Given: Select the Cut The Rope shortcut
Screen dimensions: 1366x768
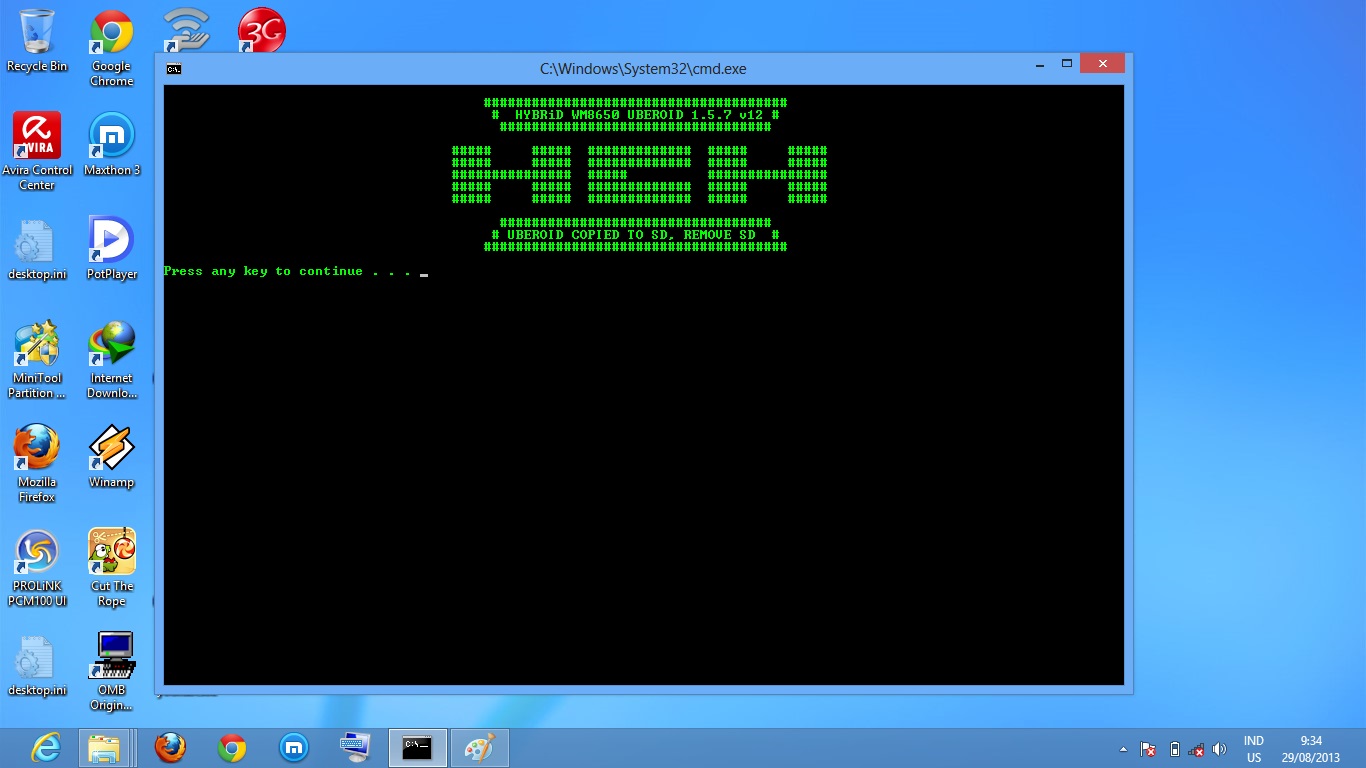Looking at the screenshot, I should pos(111,568).
